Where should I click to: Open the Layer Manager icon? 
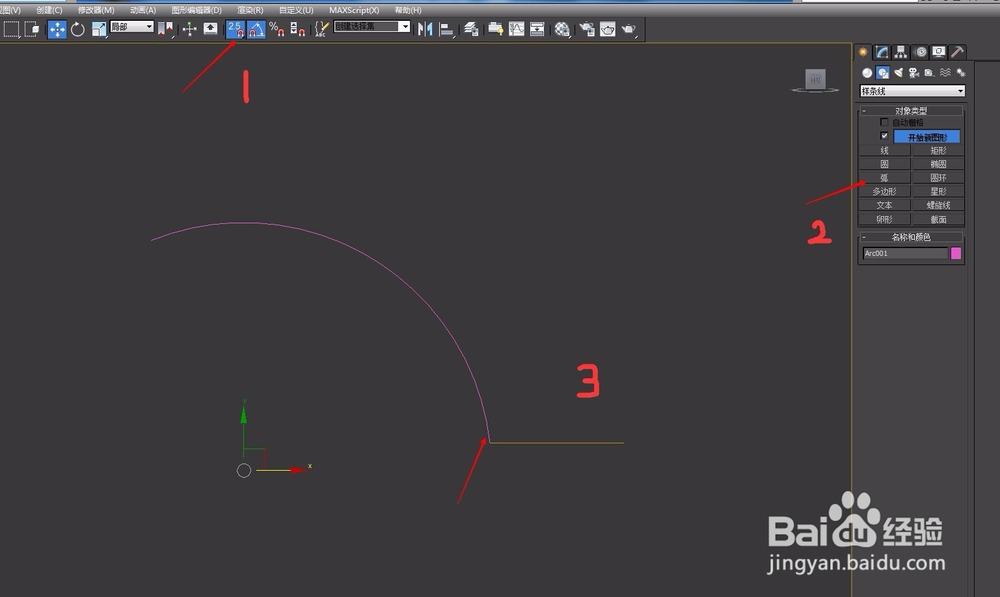pyautogui.click(x=471, y=29)
